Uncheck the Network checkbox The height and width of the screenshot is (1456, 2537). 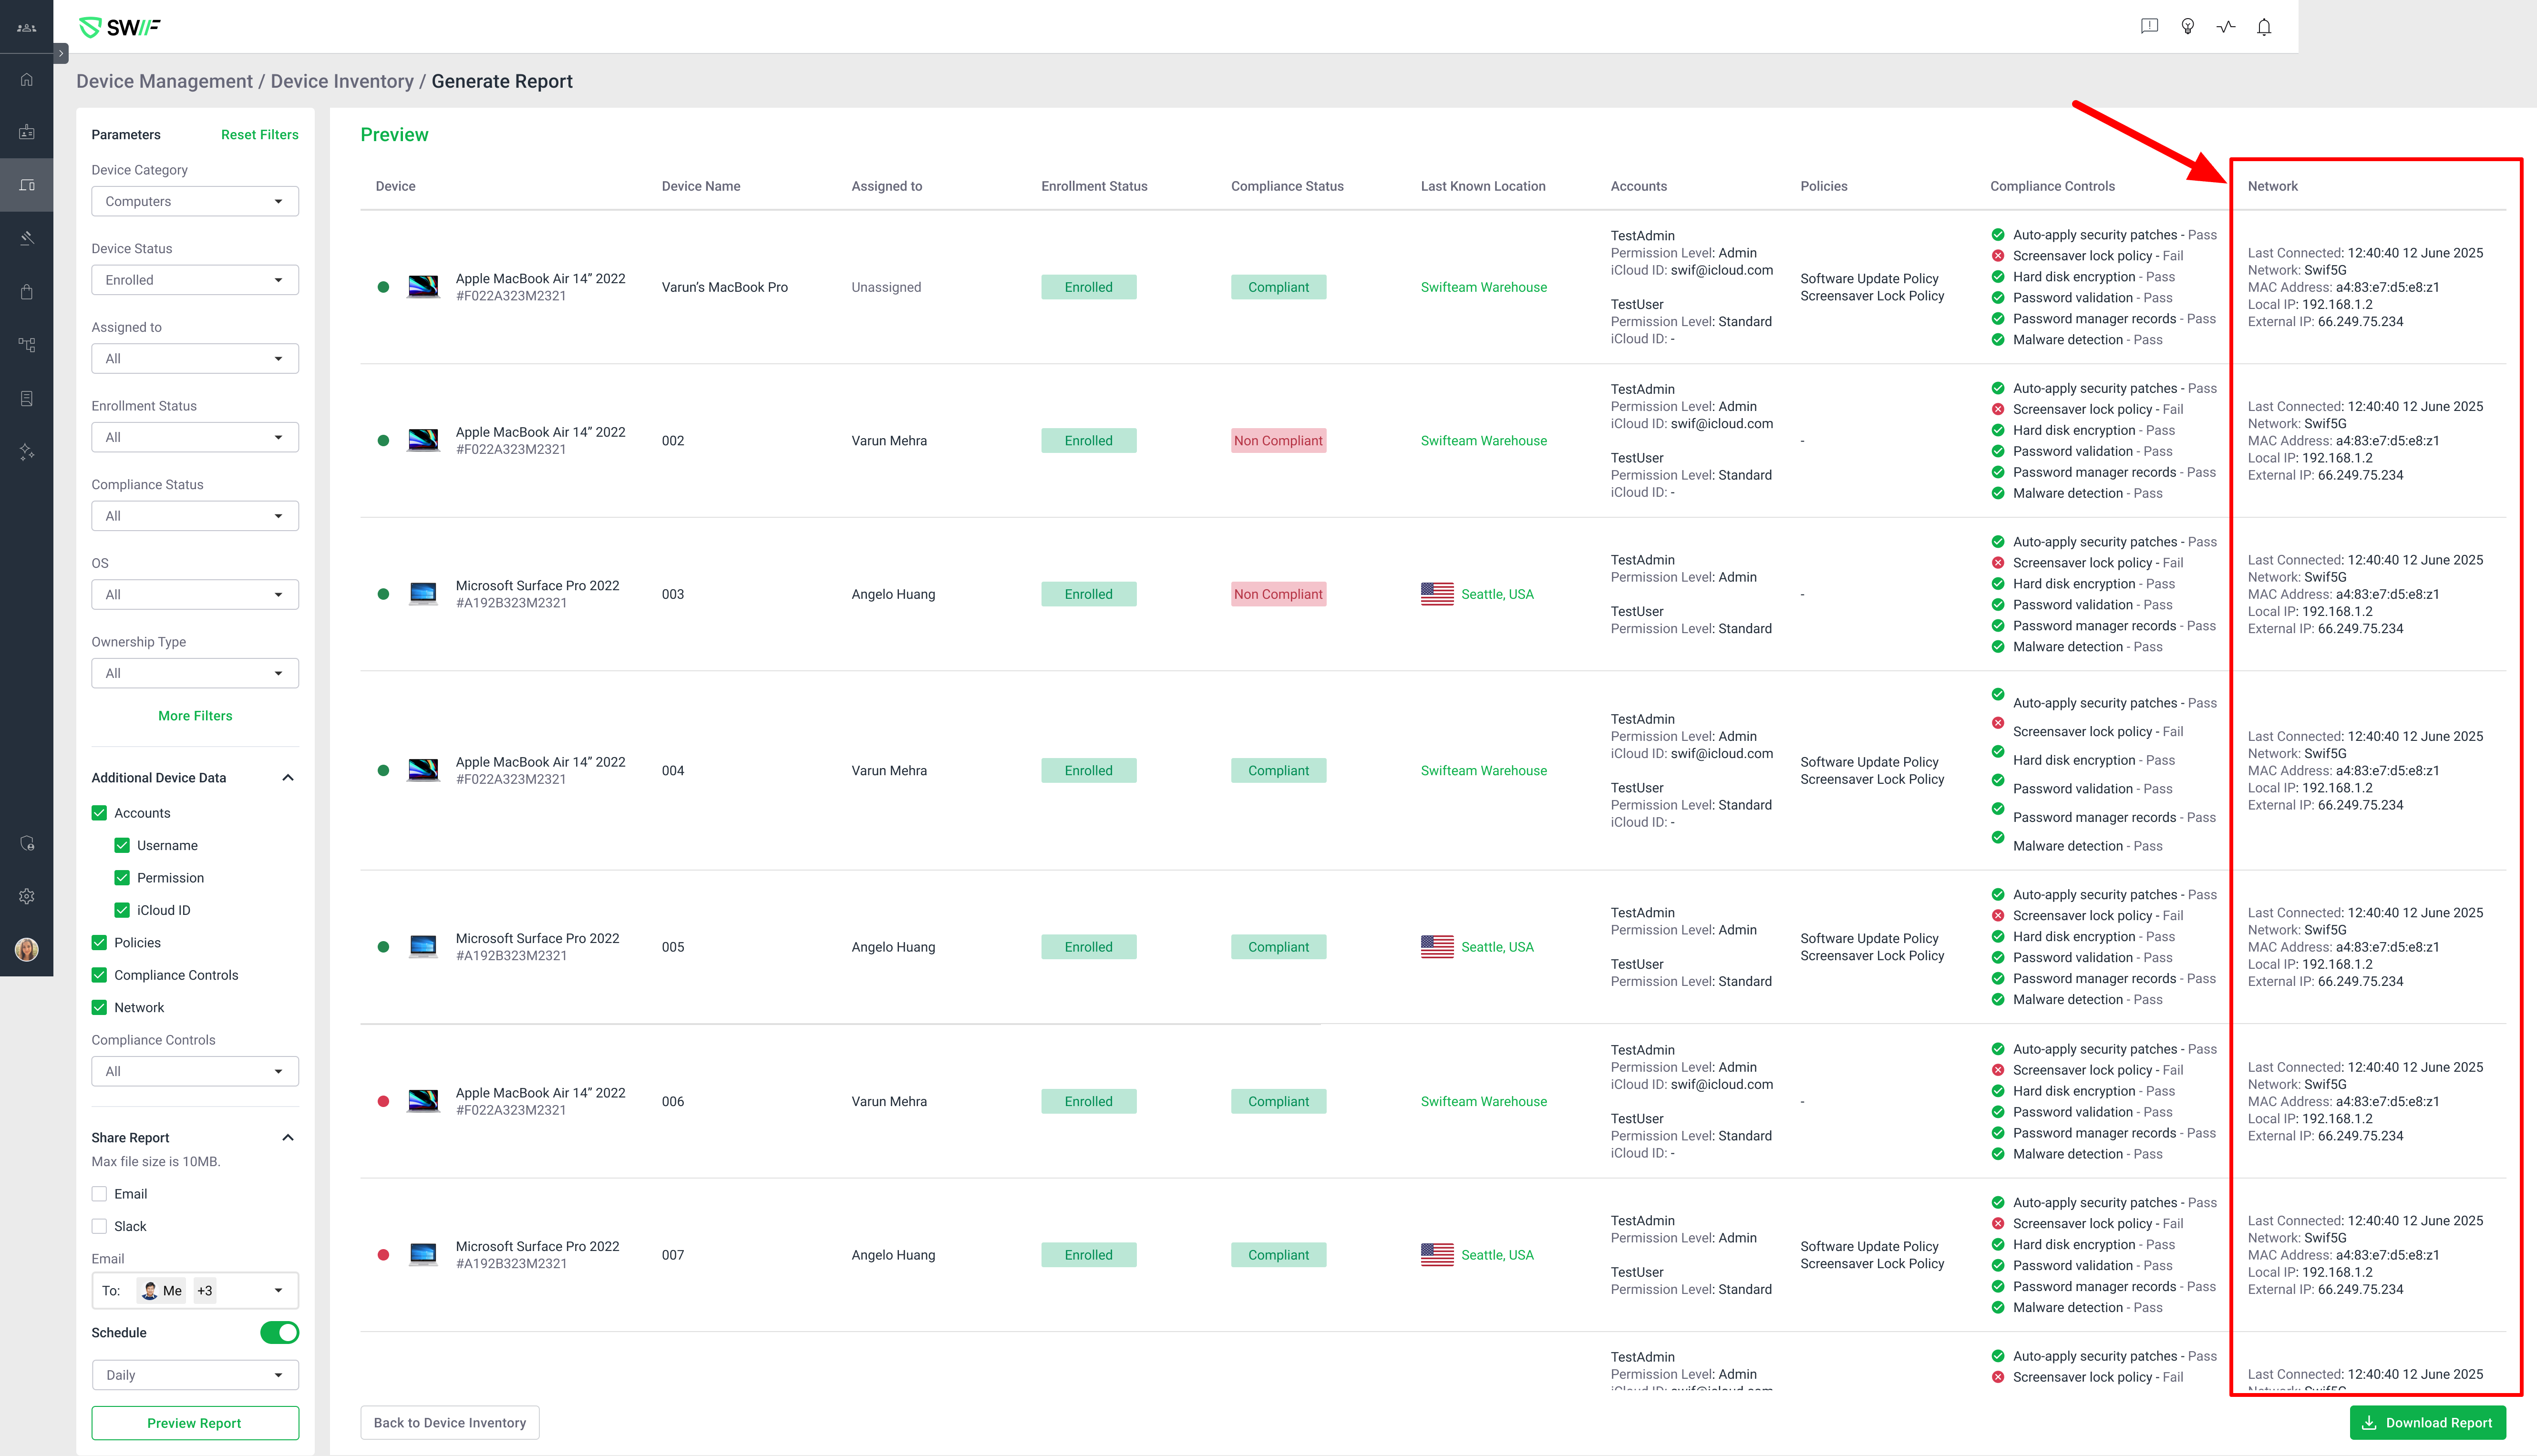[x=99, y=1008]
